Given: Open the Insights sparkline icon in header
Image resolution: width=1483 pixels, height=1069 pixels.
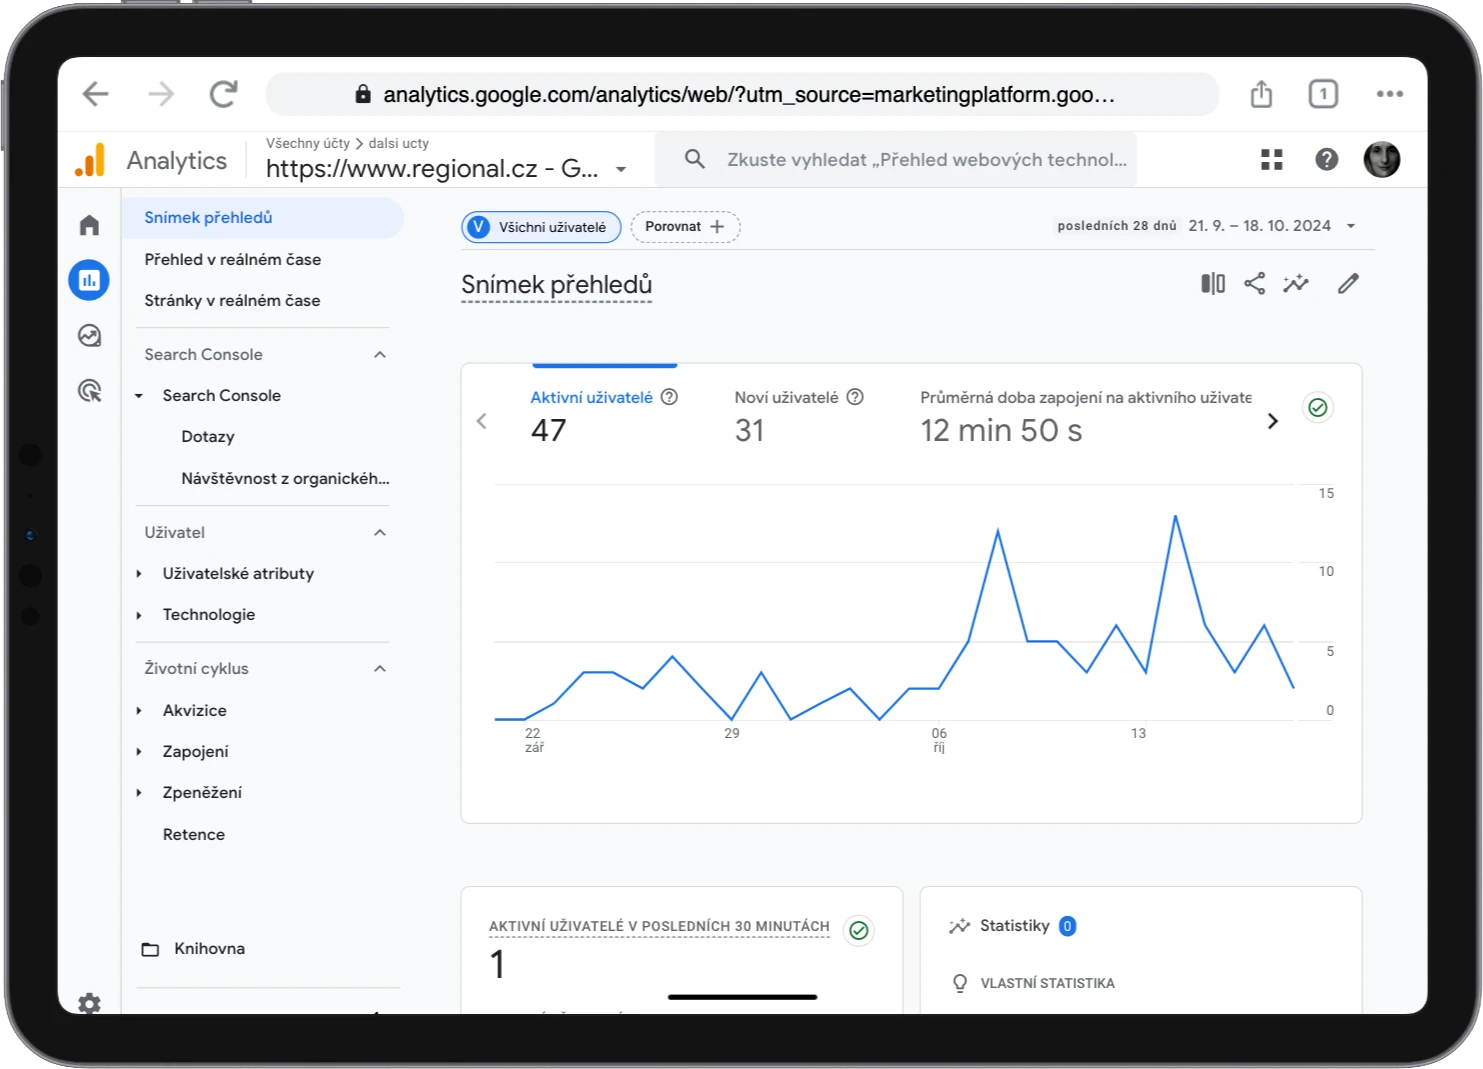Looking at the screenshot, I should click(x=1296, y=284).
